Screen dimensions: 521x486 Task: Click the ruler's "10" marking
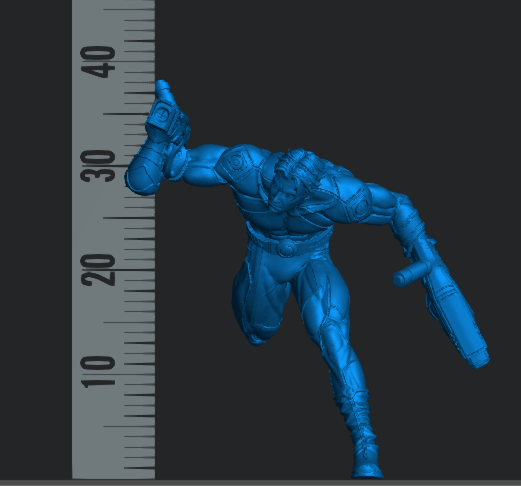coord(98,372)
